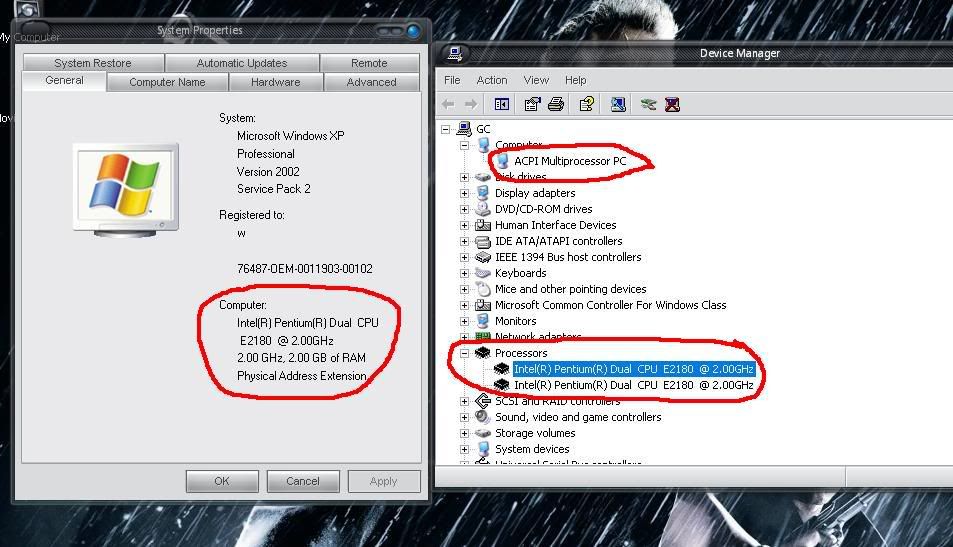
Task: Select the ACPI Multiprocessor PC device
Action: [x=570, y=161]
